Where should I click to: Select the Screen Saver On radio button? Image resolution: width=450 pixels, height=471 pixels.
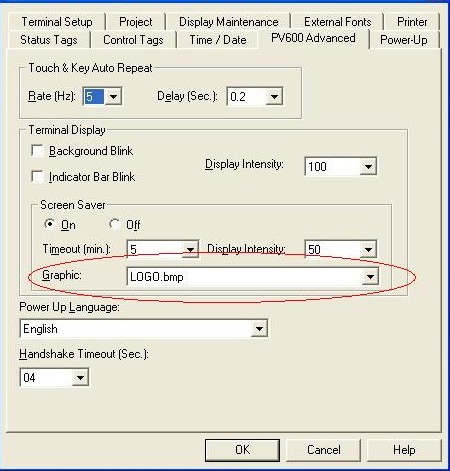click(x=50, y=224)
